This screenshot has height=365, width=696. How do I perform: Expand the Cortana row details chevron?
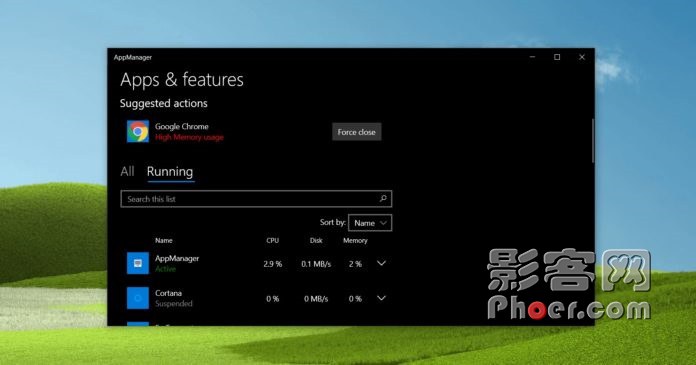click(x=381, y=298)
